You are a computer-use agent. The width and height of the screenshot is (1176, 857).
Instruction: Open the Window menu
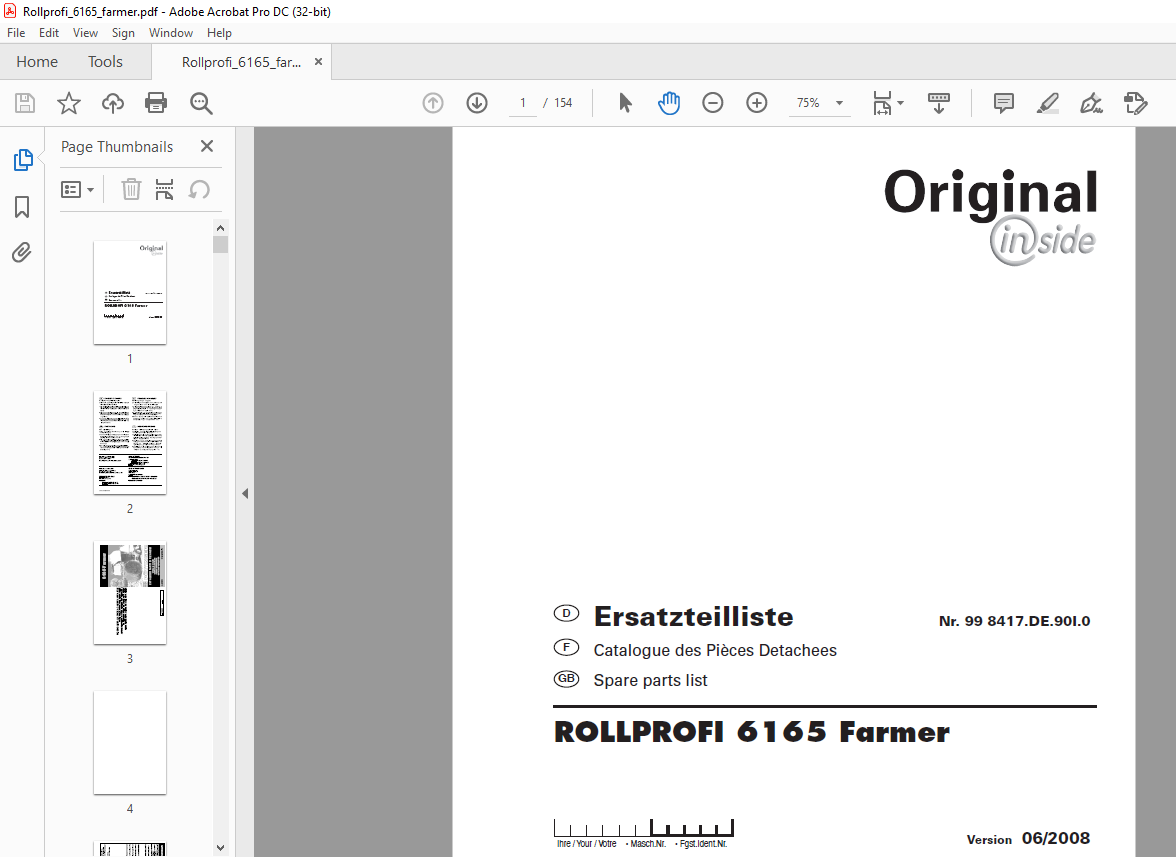pos(170,33)
